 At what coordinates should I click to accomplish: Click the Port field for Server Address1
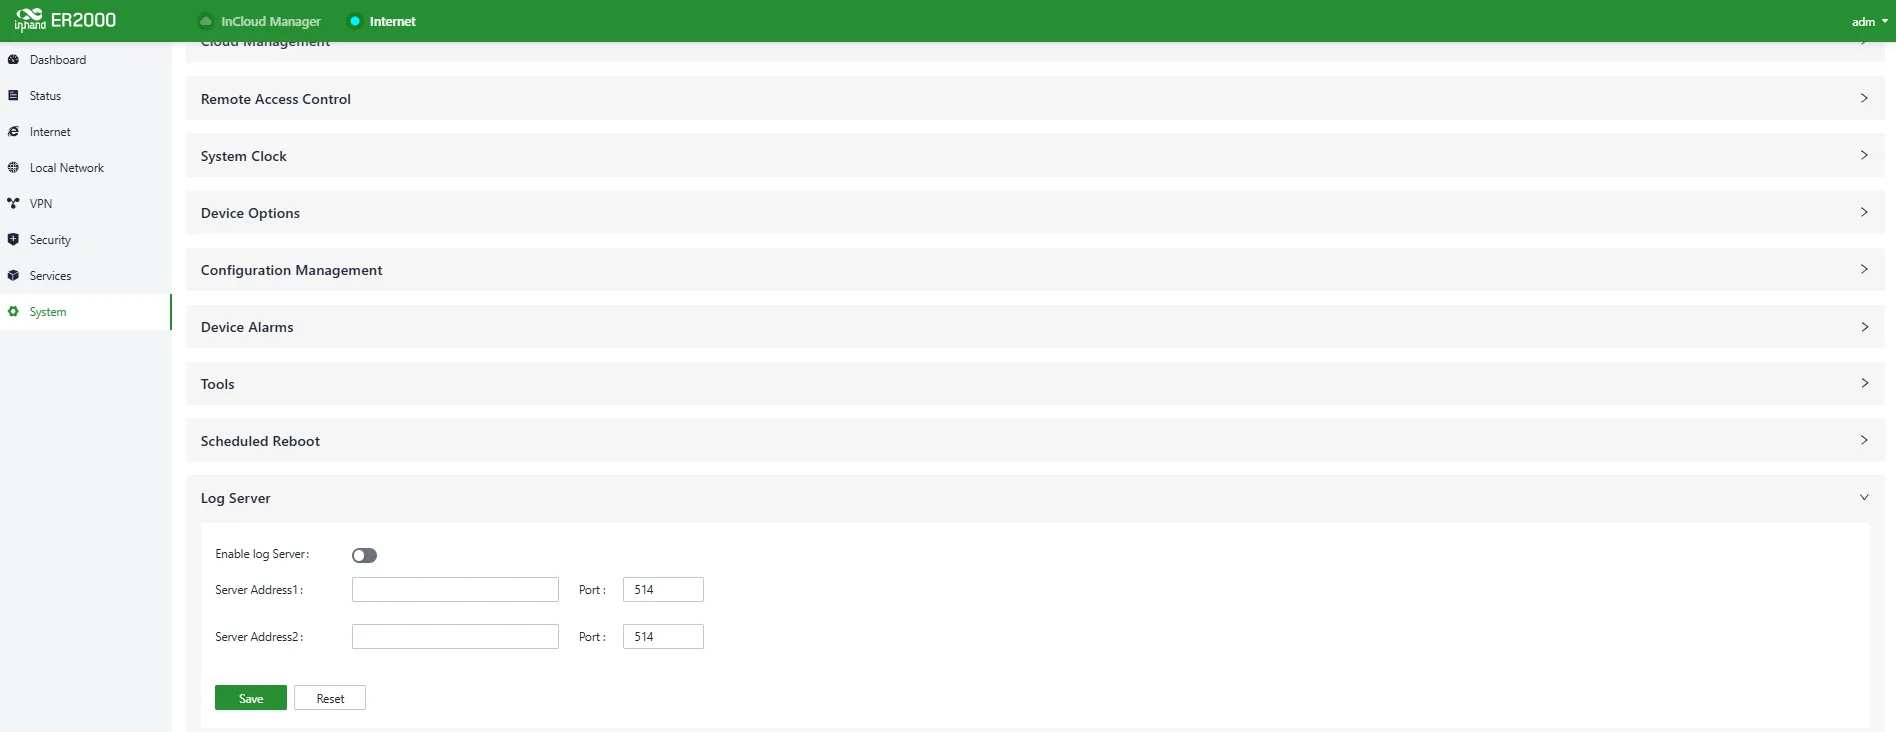[663, 590]
